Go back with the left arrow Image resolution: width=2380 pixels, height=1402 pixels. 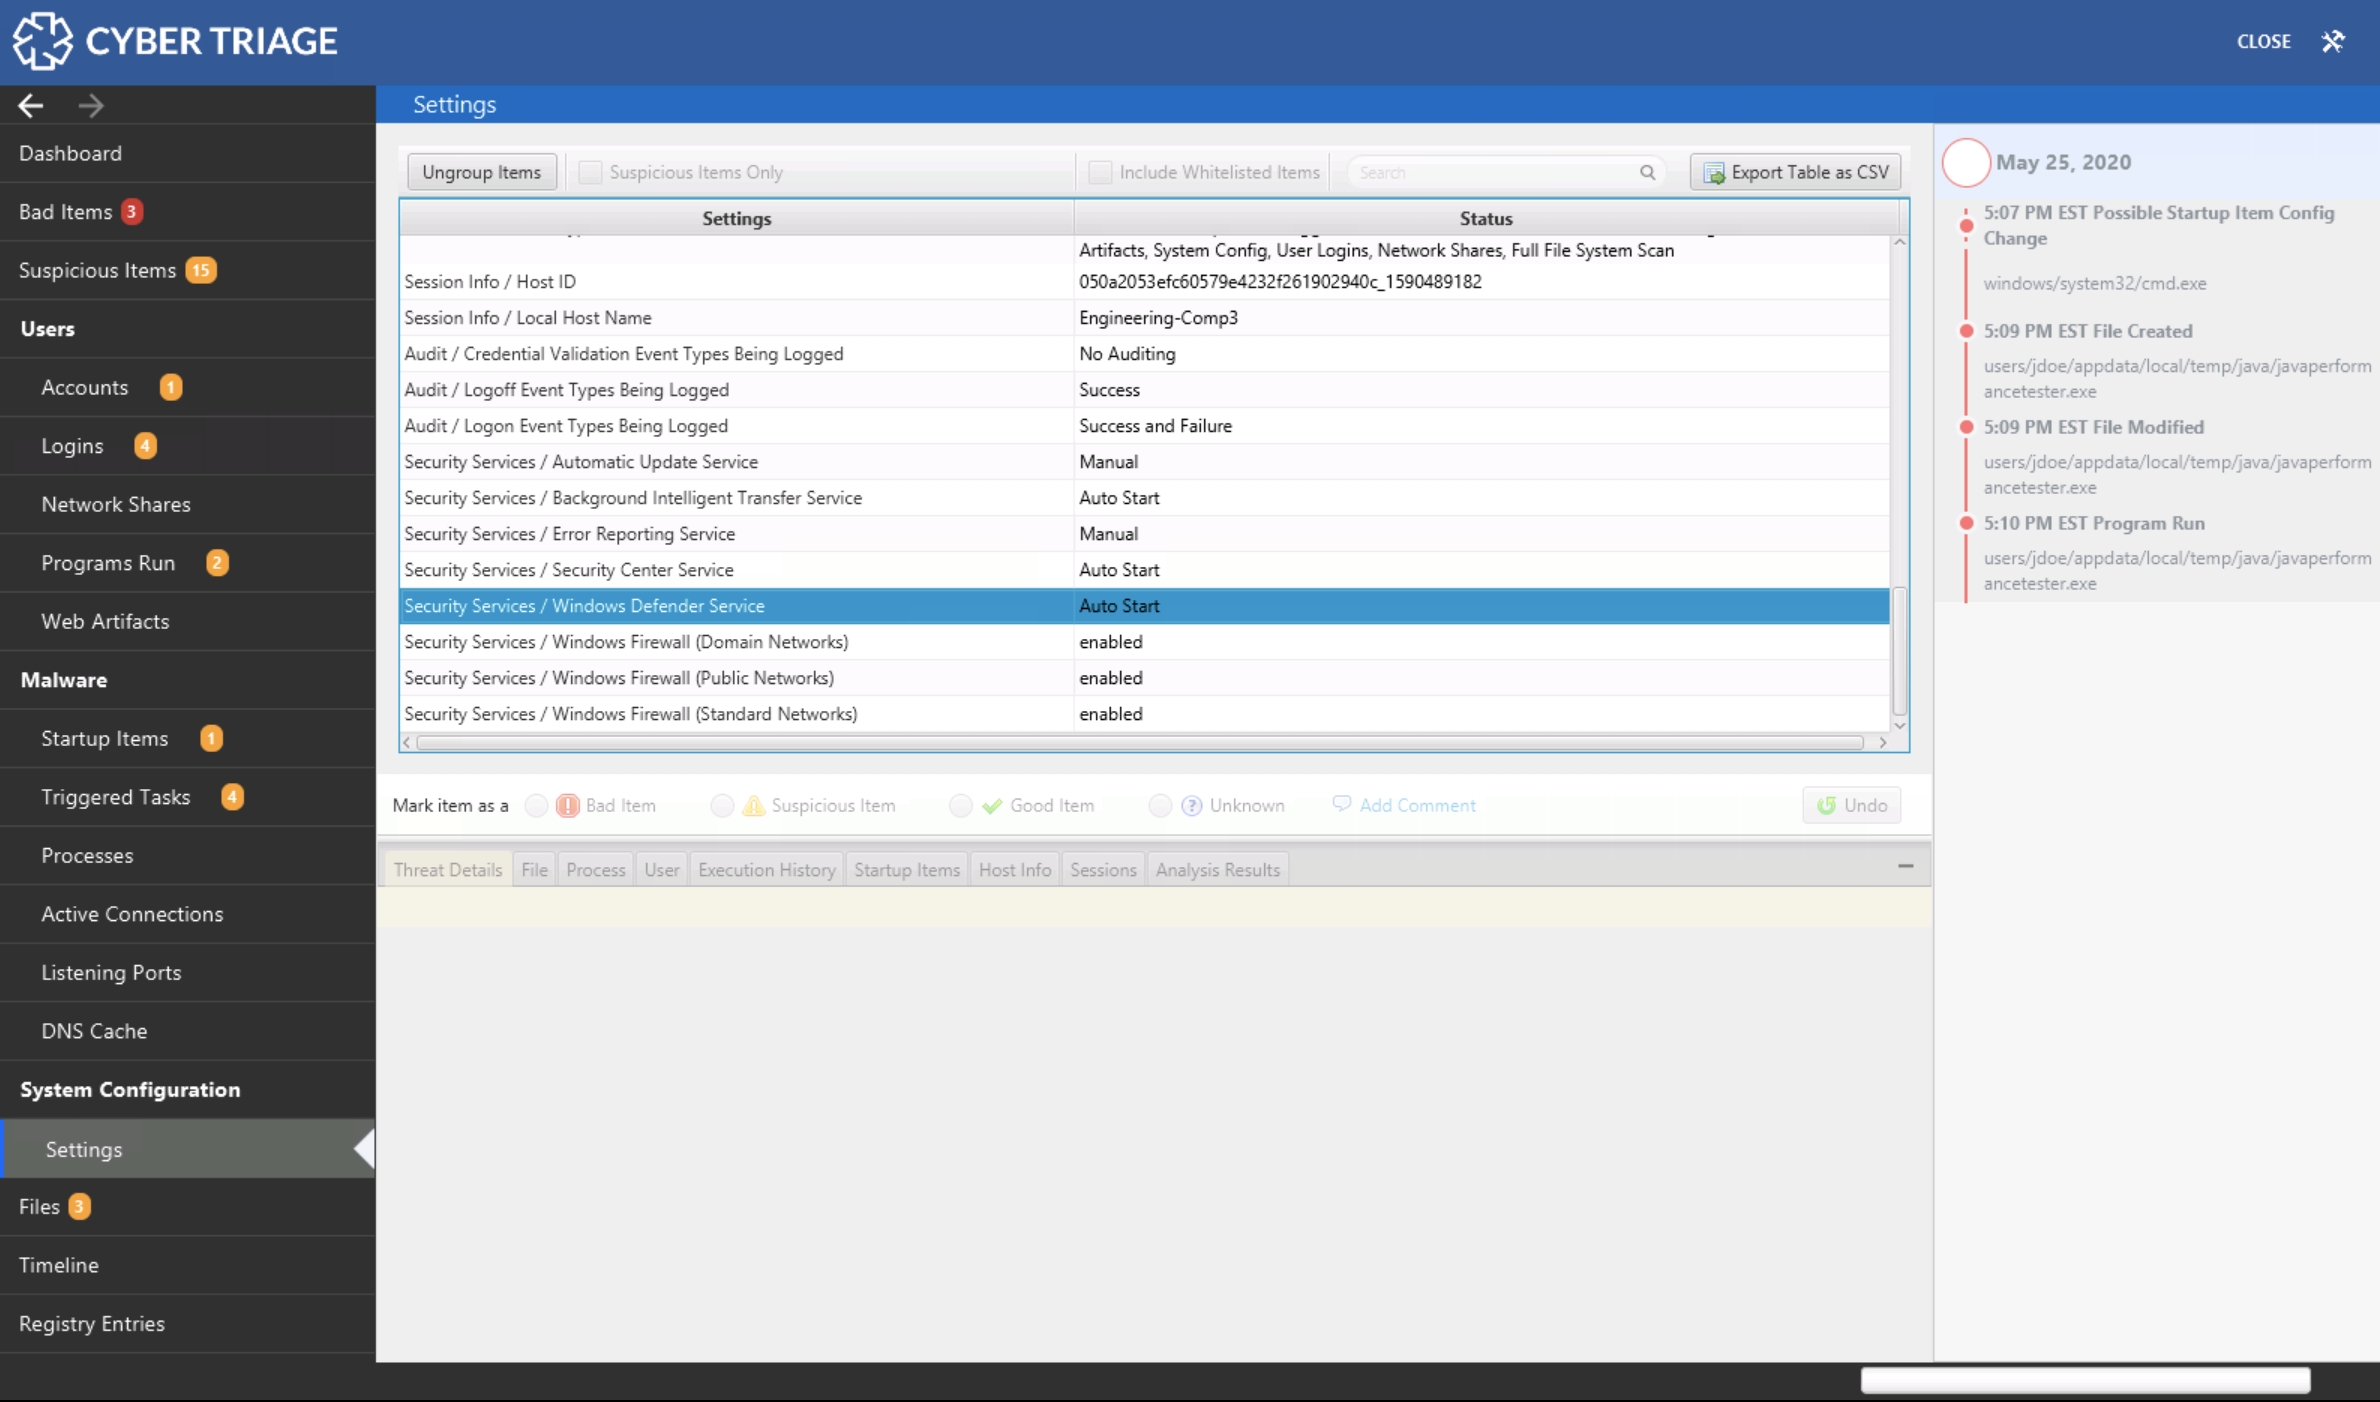pyautogui.click(x=31, y=105)
